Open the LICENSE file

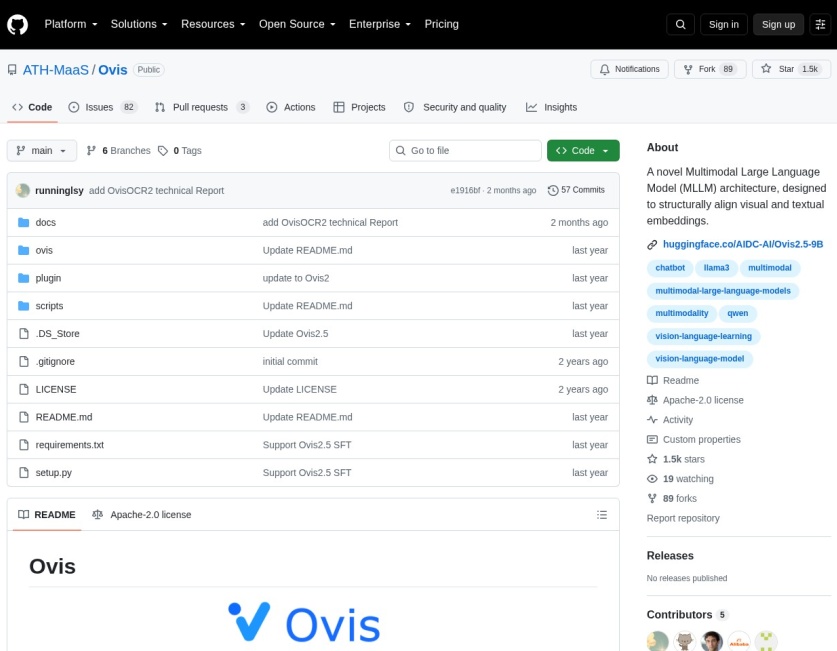[56, 389]
